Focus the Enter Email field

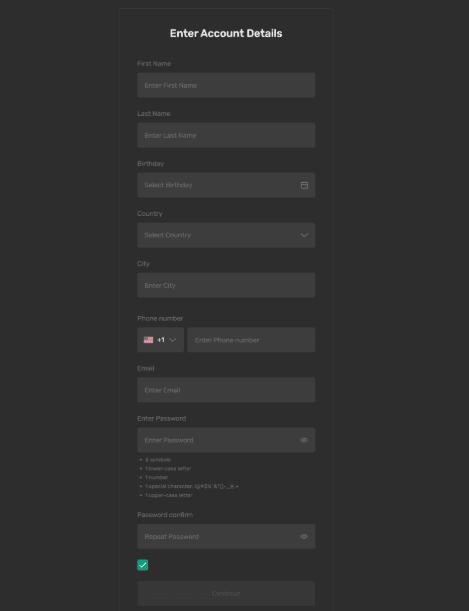226,390
